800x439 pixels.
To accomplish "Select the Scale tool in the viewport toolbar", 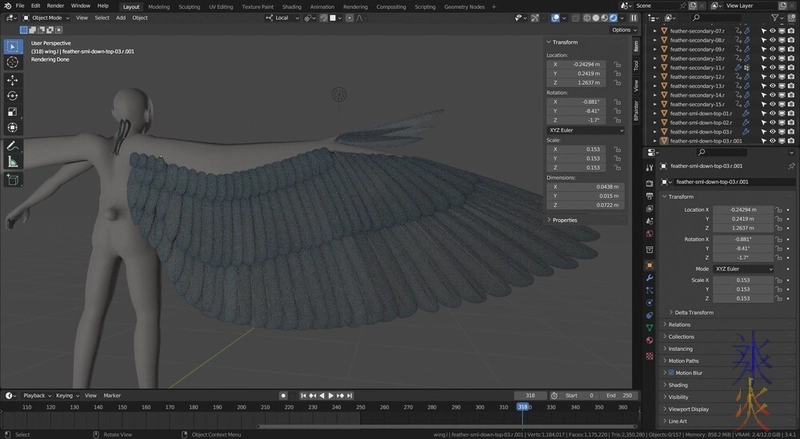I will 12,112.
